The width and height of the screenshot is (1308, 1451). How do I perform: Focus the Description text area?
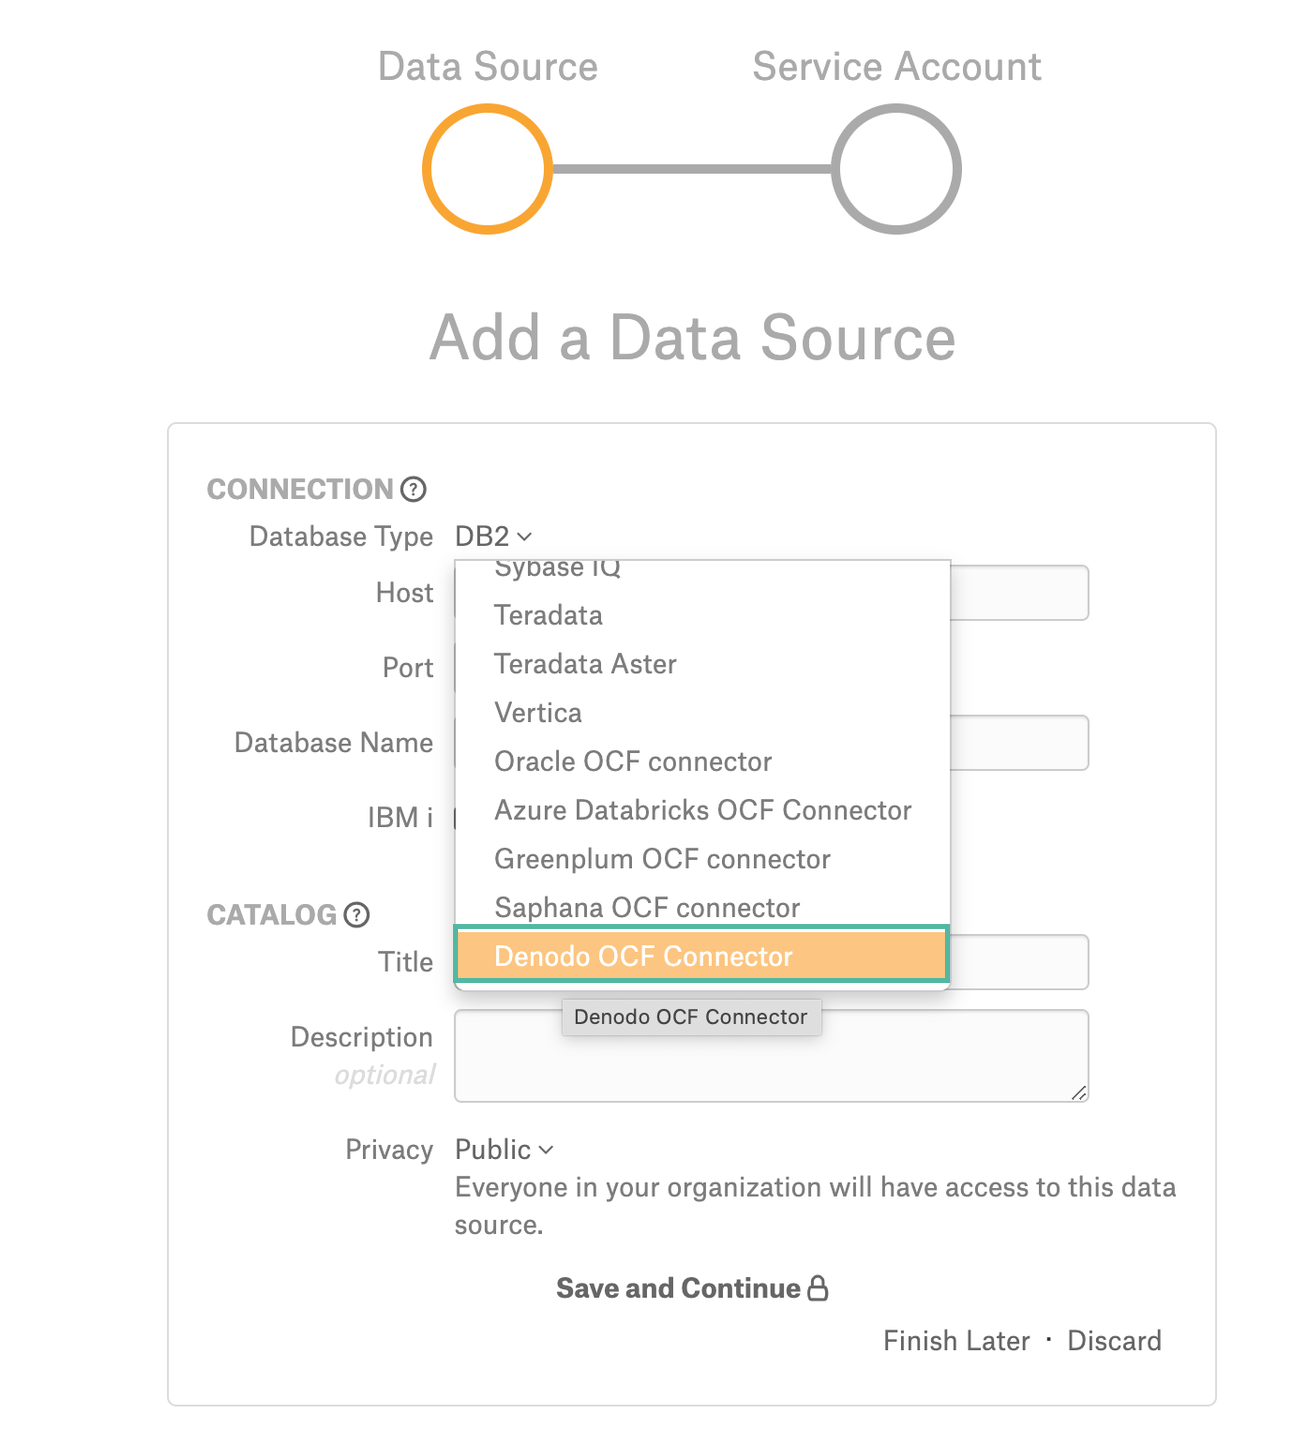pyautogui.click(x=771, y=1056)
